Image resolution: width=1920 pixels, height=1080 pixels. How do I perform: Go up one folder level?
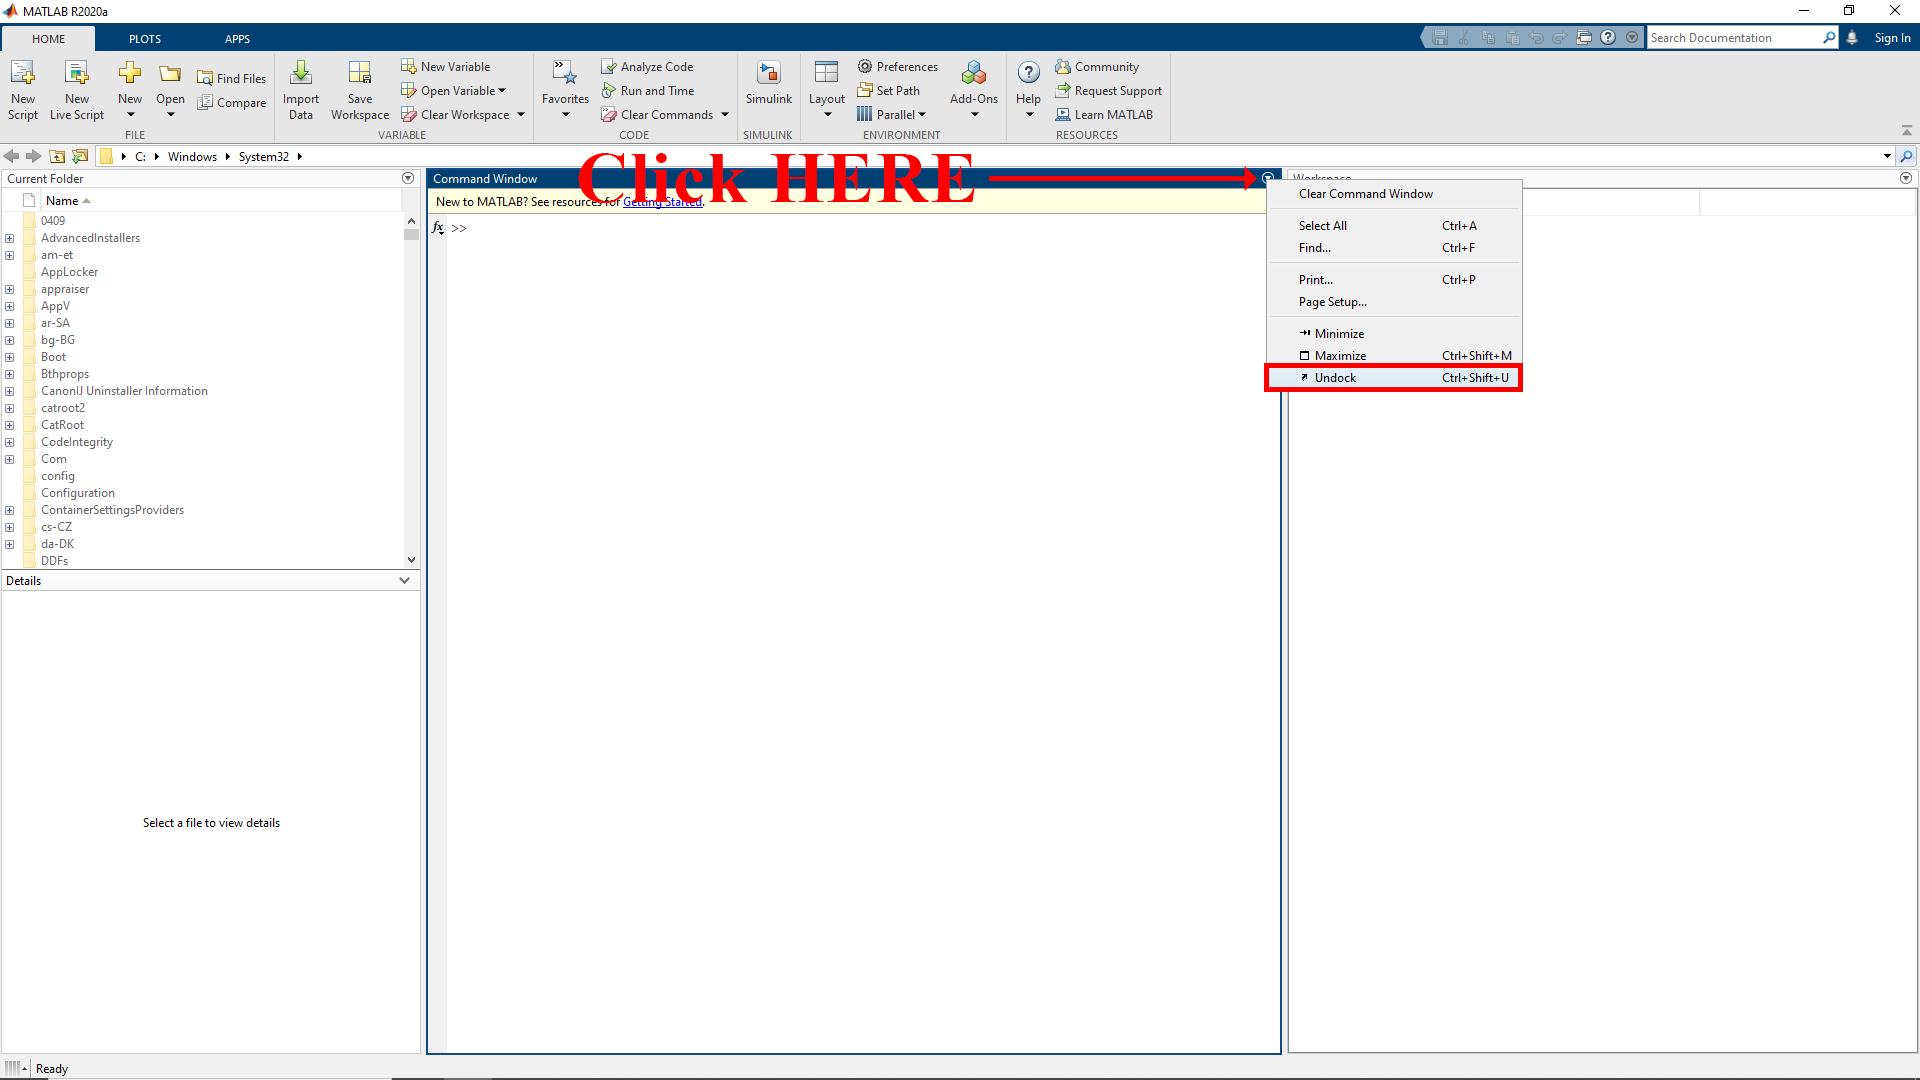coord(57,156)
